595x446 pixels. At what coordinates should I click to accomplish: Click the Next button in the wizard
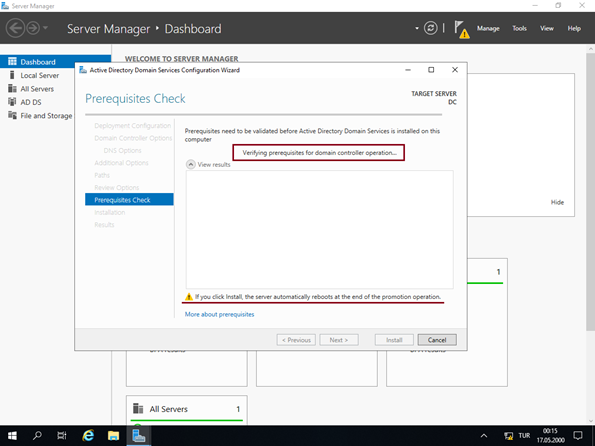click(339, 340)
